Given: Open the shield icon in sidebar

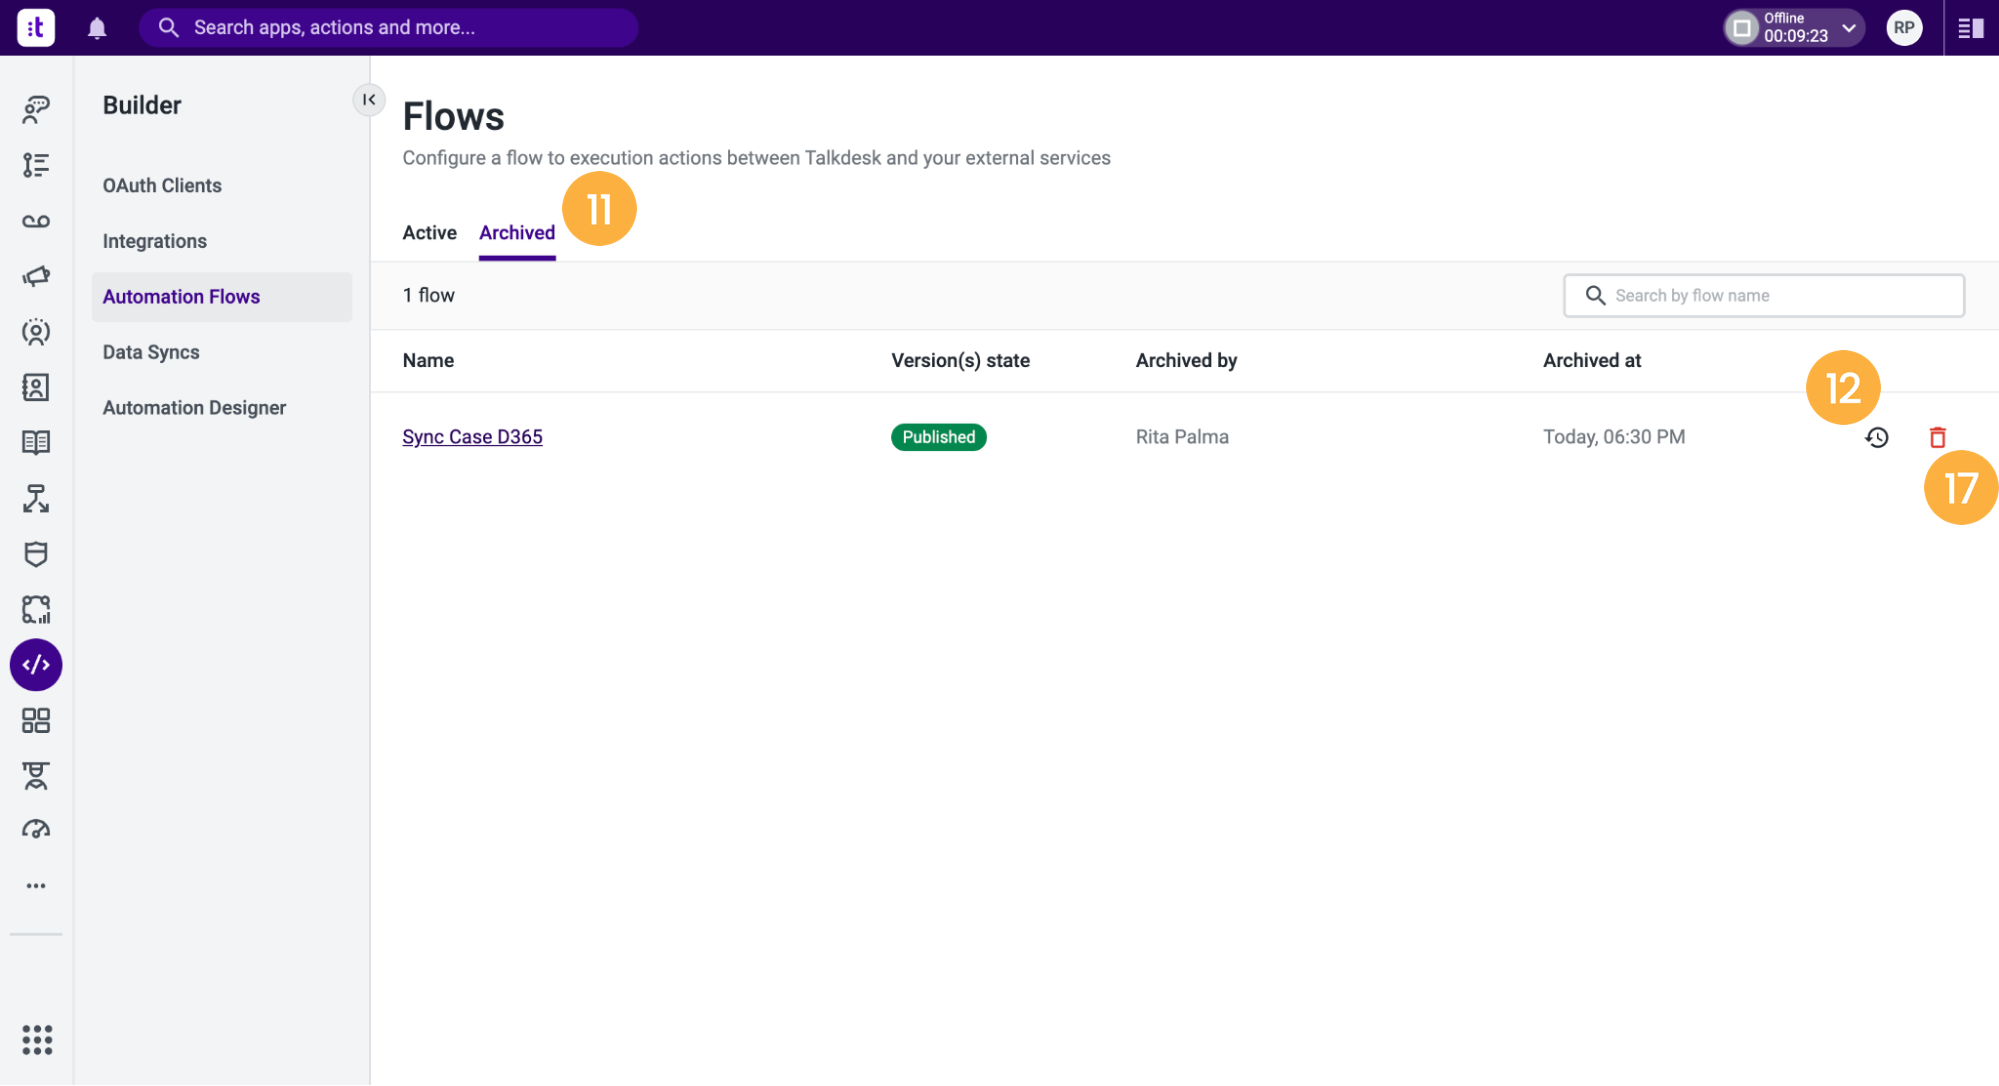Looking at the screenshot, I should (x=36, y=554).
